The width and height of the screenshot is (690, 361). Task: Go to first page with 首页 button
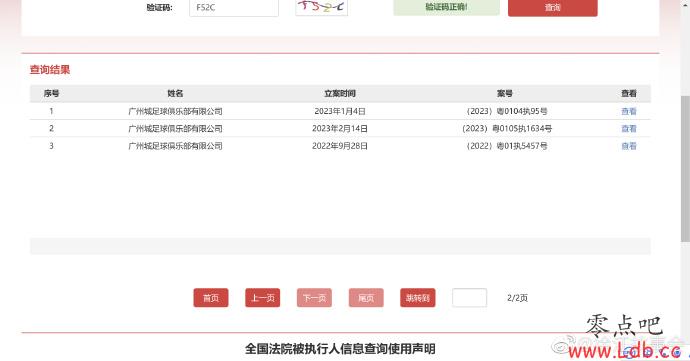point(211,298)
